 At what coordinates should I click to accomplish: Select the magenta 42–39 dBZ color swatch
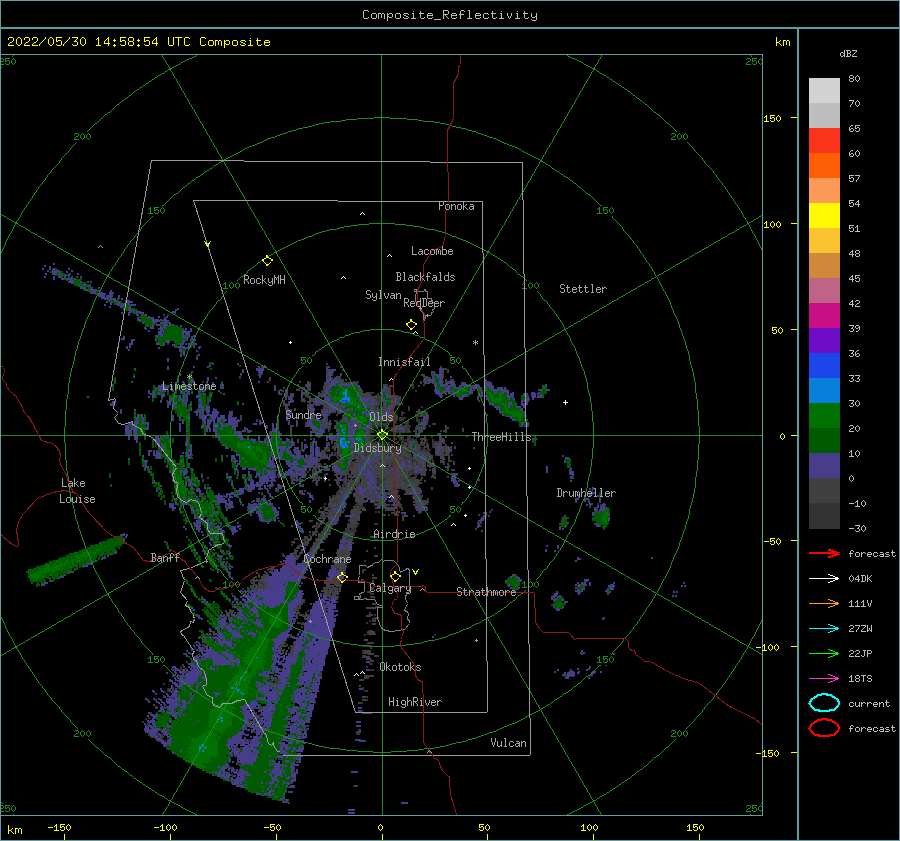pyautogui.click(x=824, y=316)
